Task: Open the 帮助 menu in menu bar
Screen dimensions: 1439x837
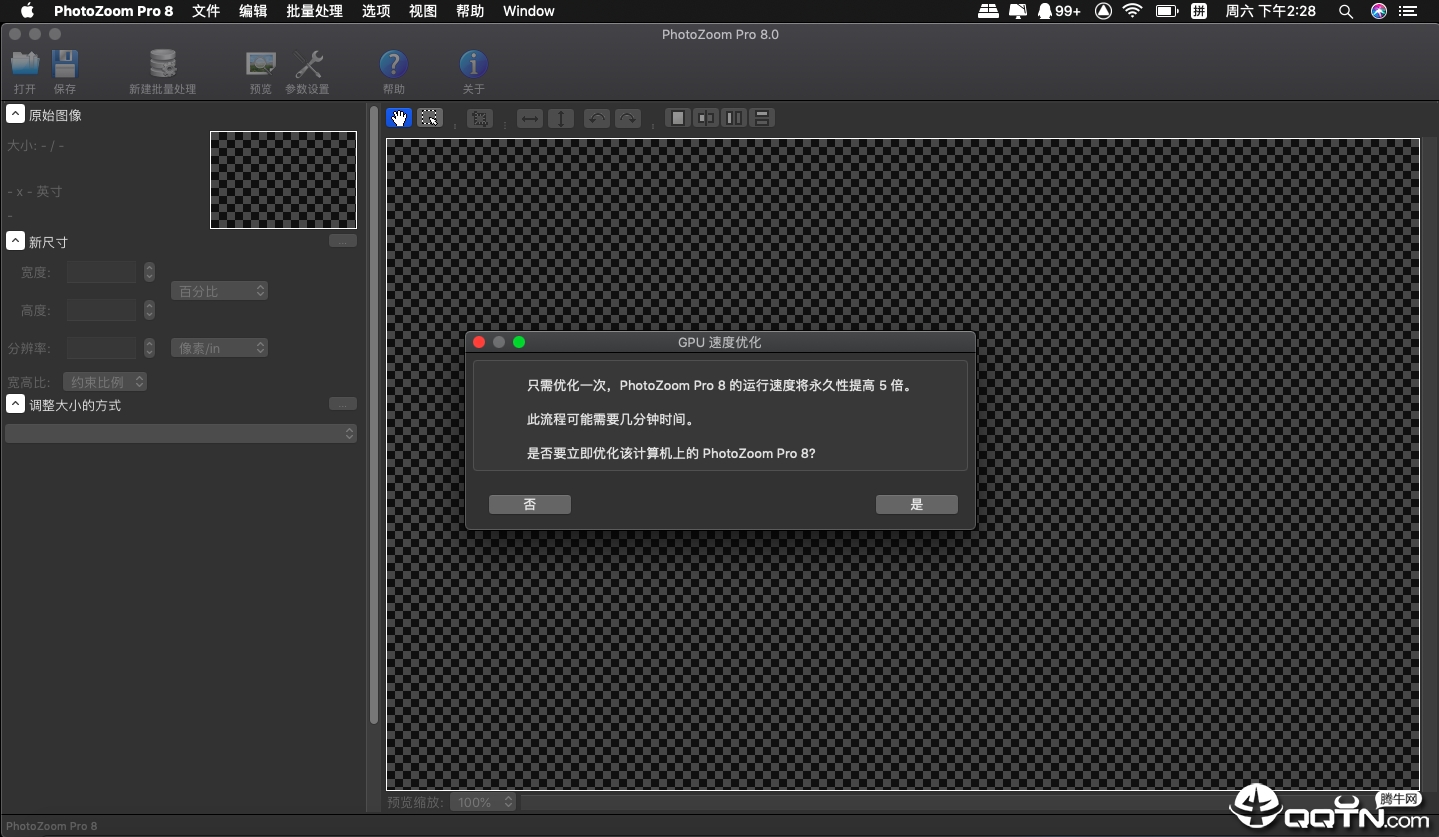Action: tap(470, 11)
